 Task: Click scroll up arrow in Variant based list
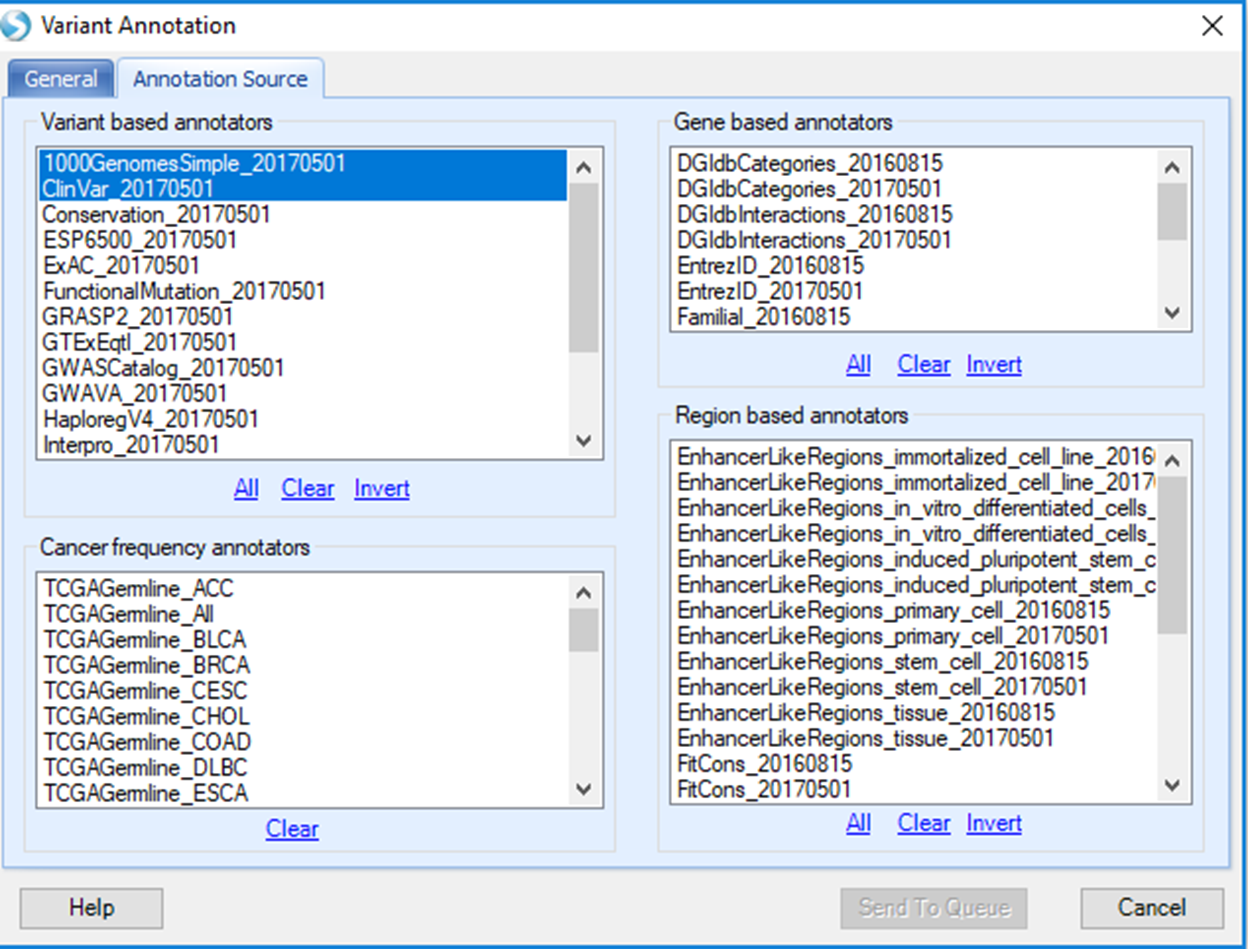[x=585, y=166]
